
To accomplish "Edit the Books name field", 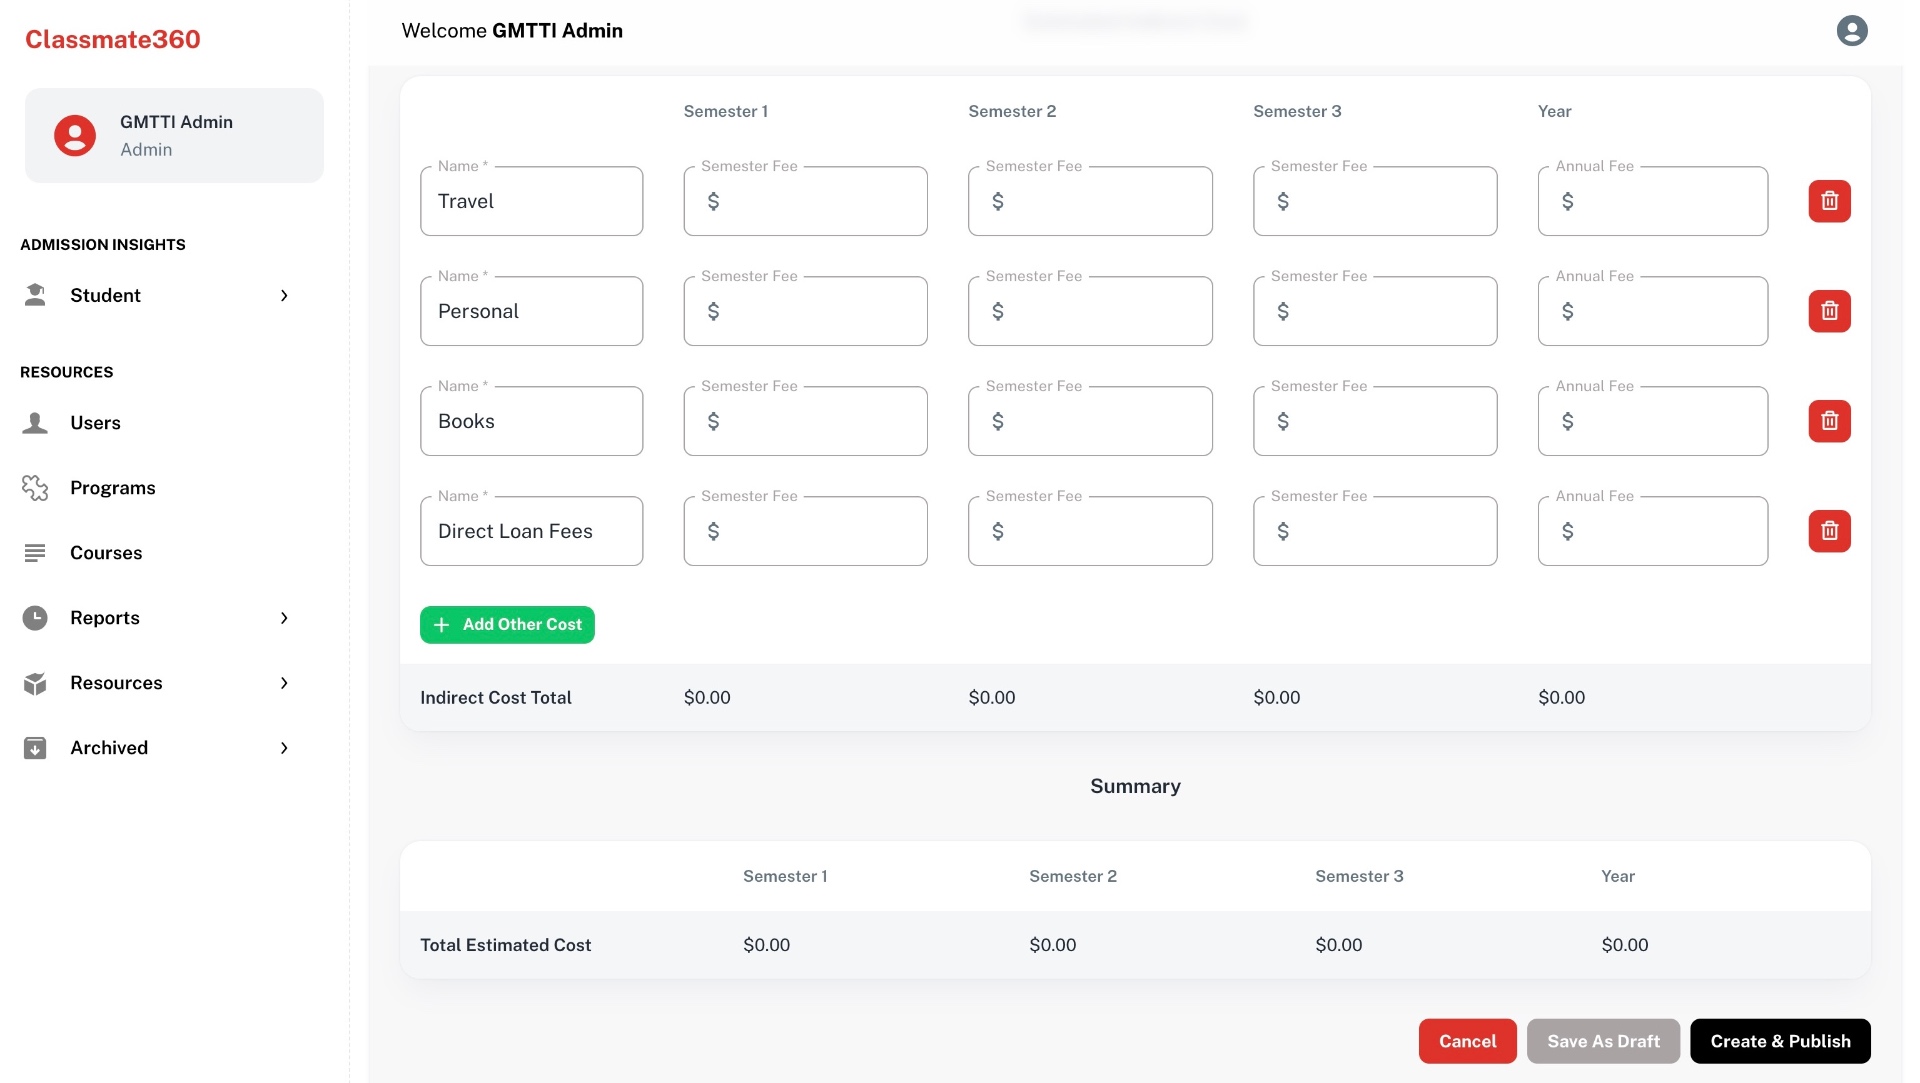I will coord(531,421).
